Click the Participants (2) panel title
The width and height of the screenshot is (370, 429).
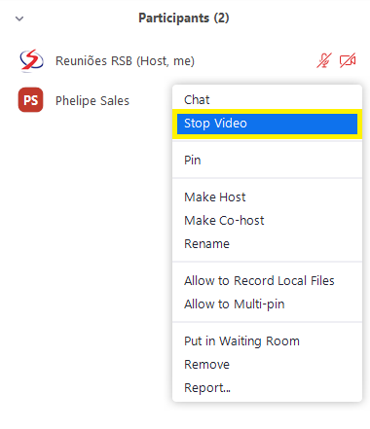pos(184,18)
